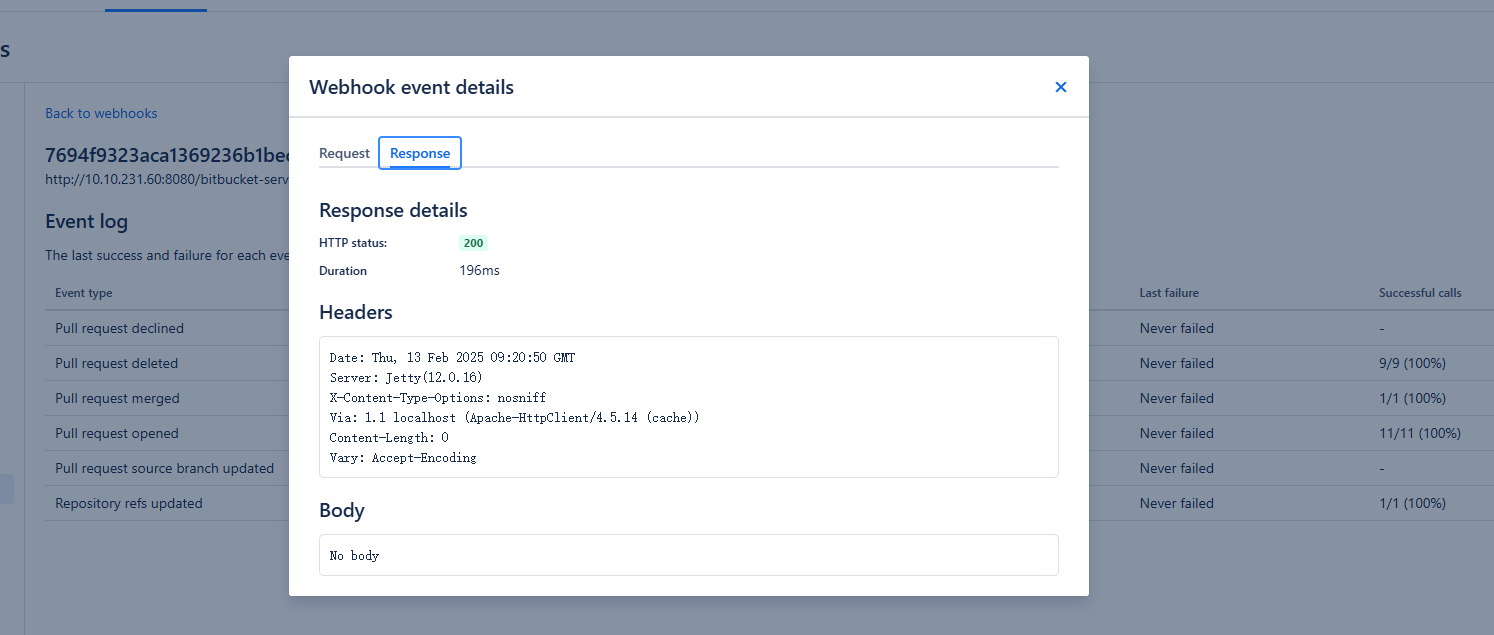Select the Pull request deleted event row

click(x=761, y=363)
